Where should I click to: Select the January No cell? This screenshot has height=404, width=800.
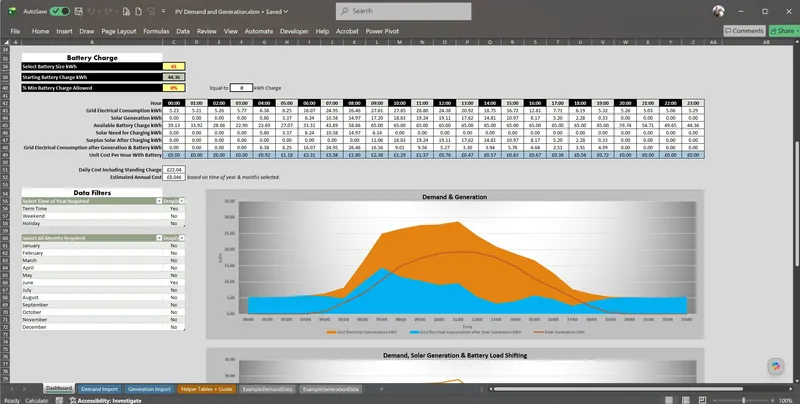[174, 245]
